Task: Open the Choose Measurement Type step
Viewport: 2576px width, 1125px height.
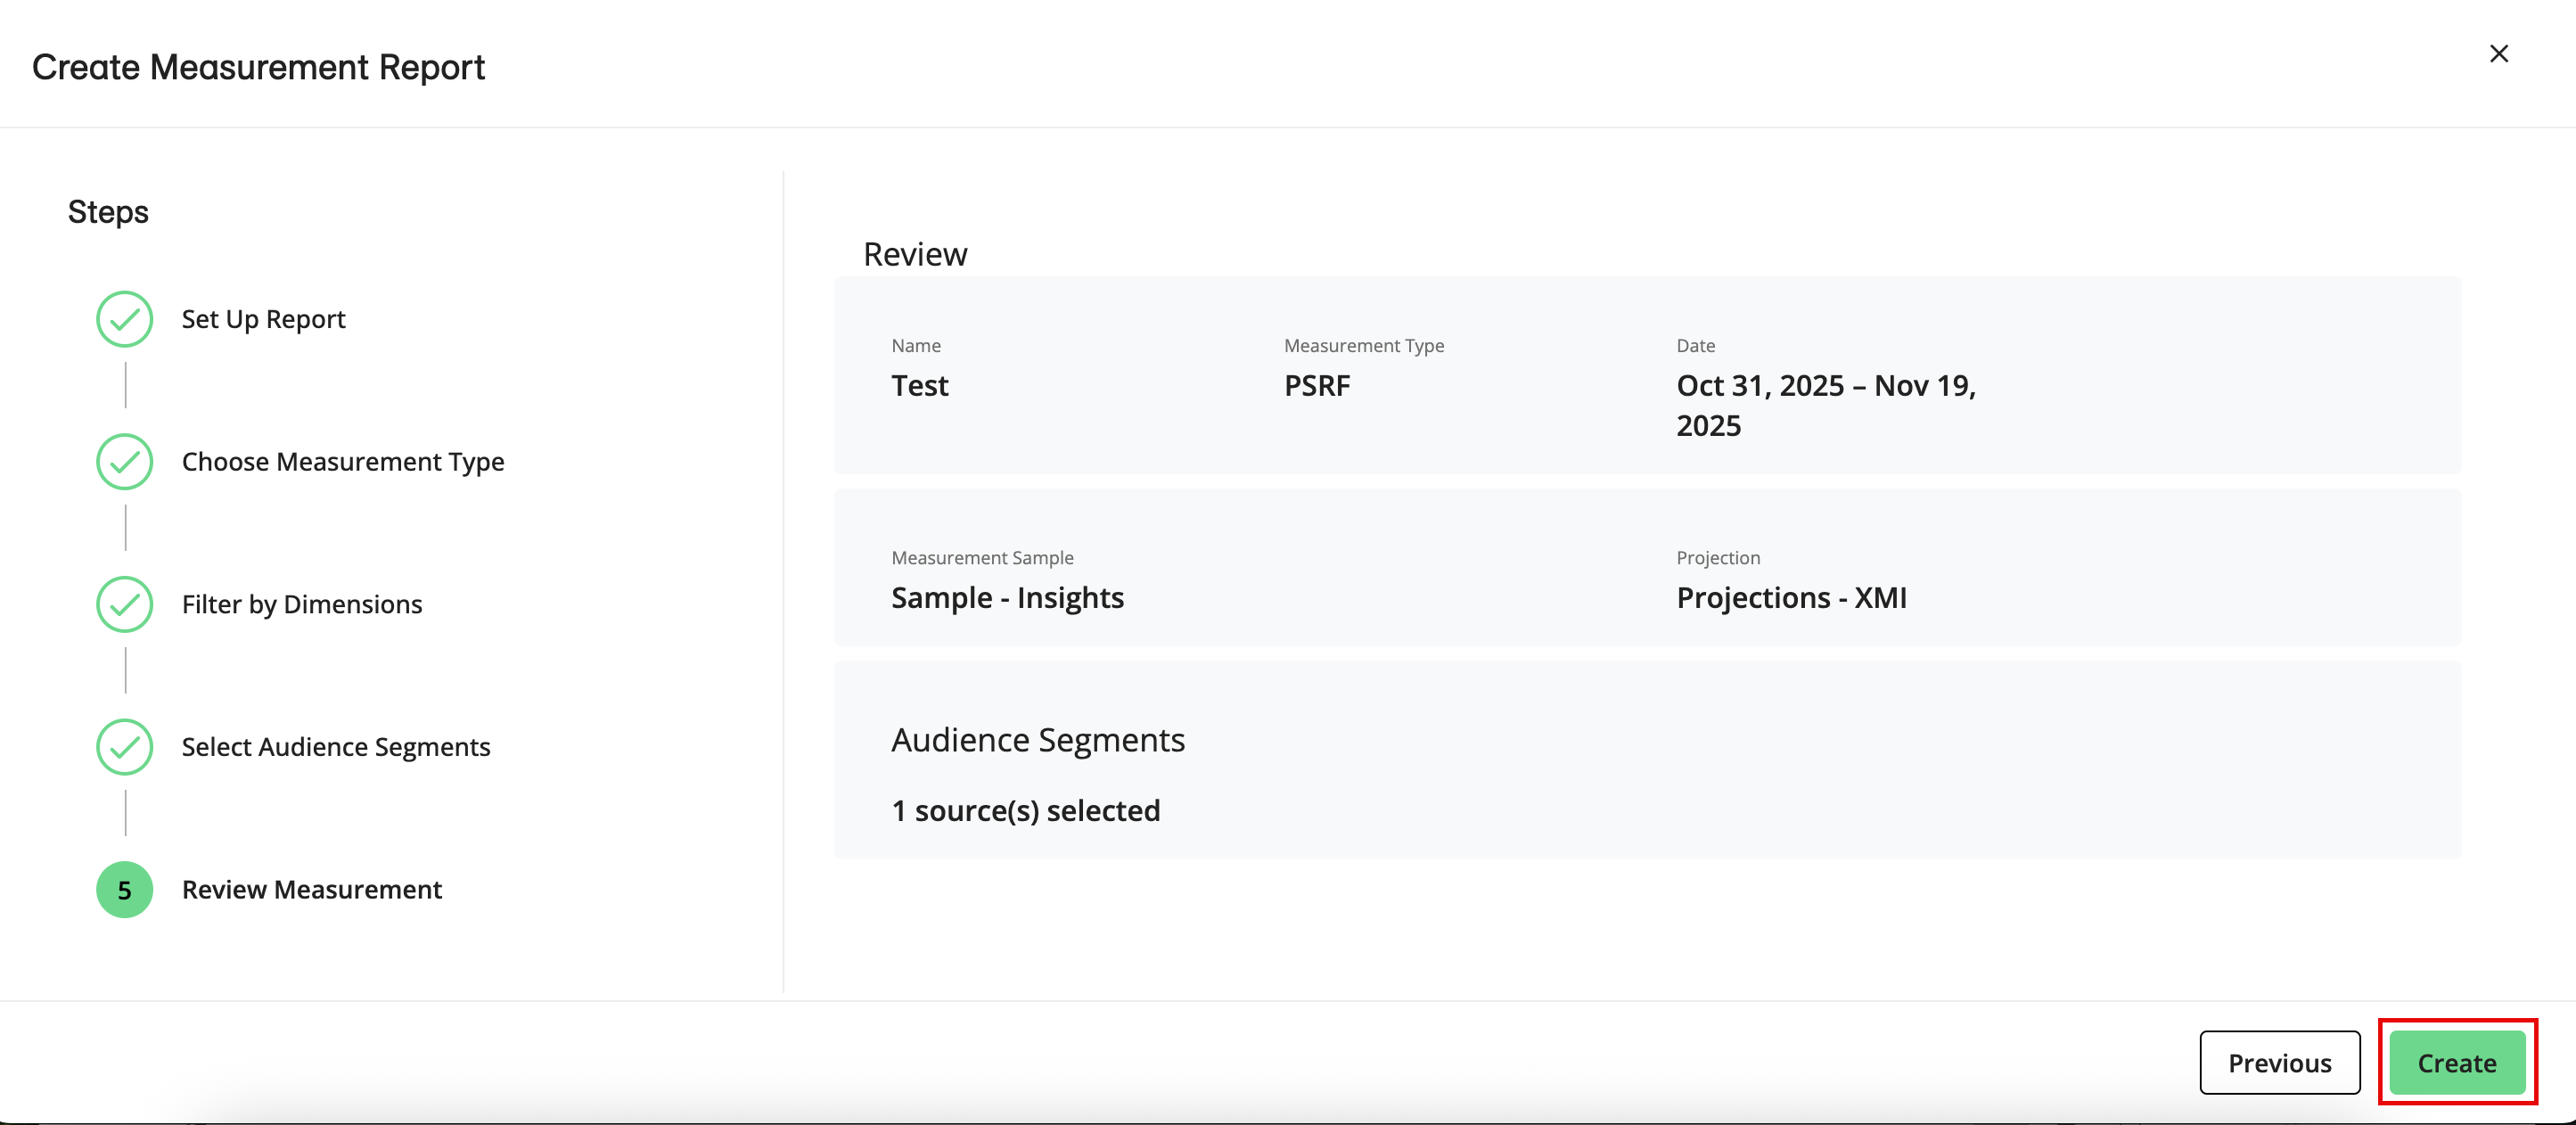Action: 343,461
